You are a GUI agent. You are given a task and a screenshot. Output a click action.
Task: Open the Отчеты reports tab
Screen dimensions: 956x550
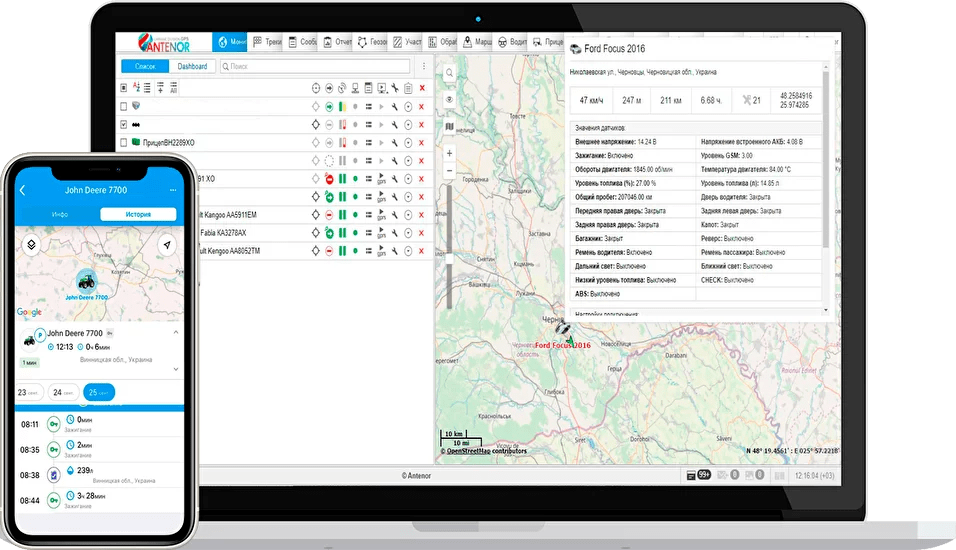click(x=337, y=41)
